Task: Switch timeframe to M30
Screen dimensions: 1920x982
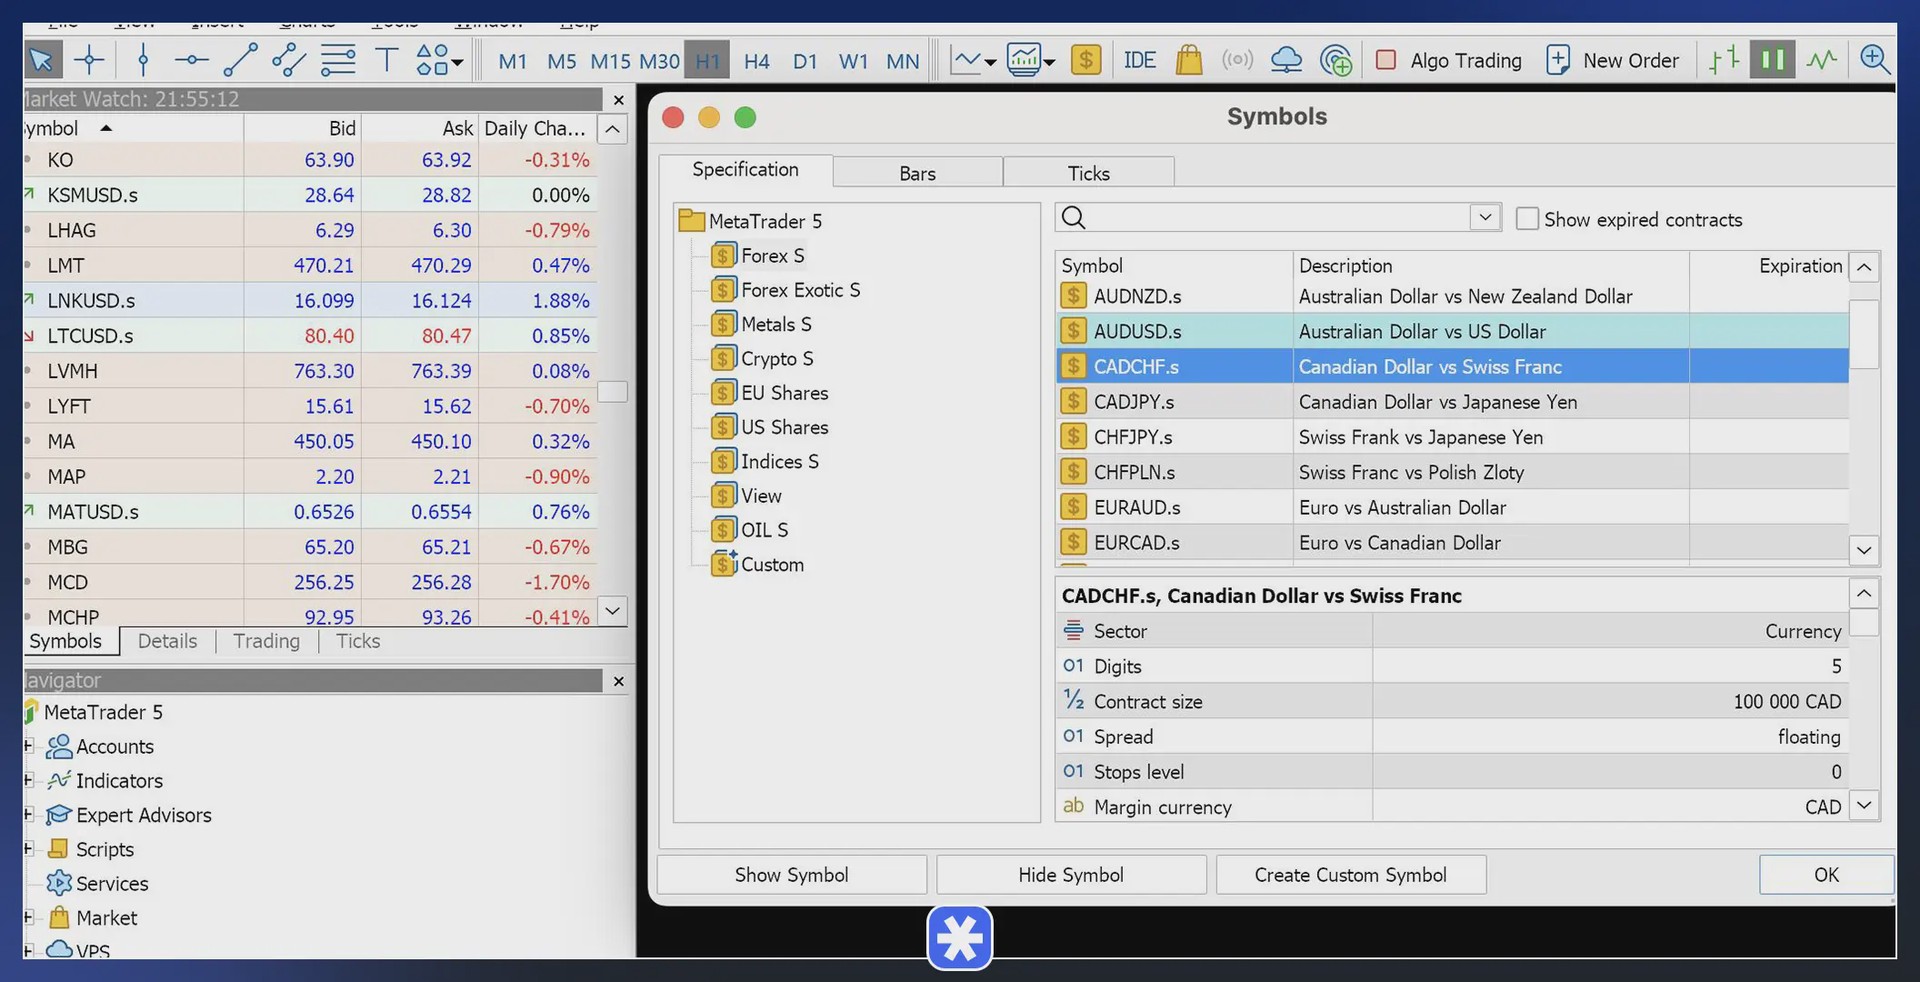Action: click(x=660, y=61)
